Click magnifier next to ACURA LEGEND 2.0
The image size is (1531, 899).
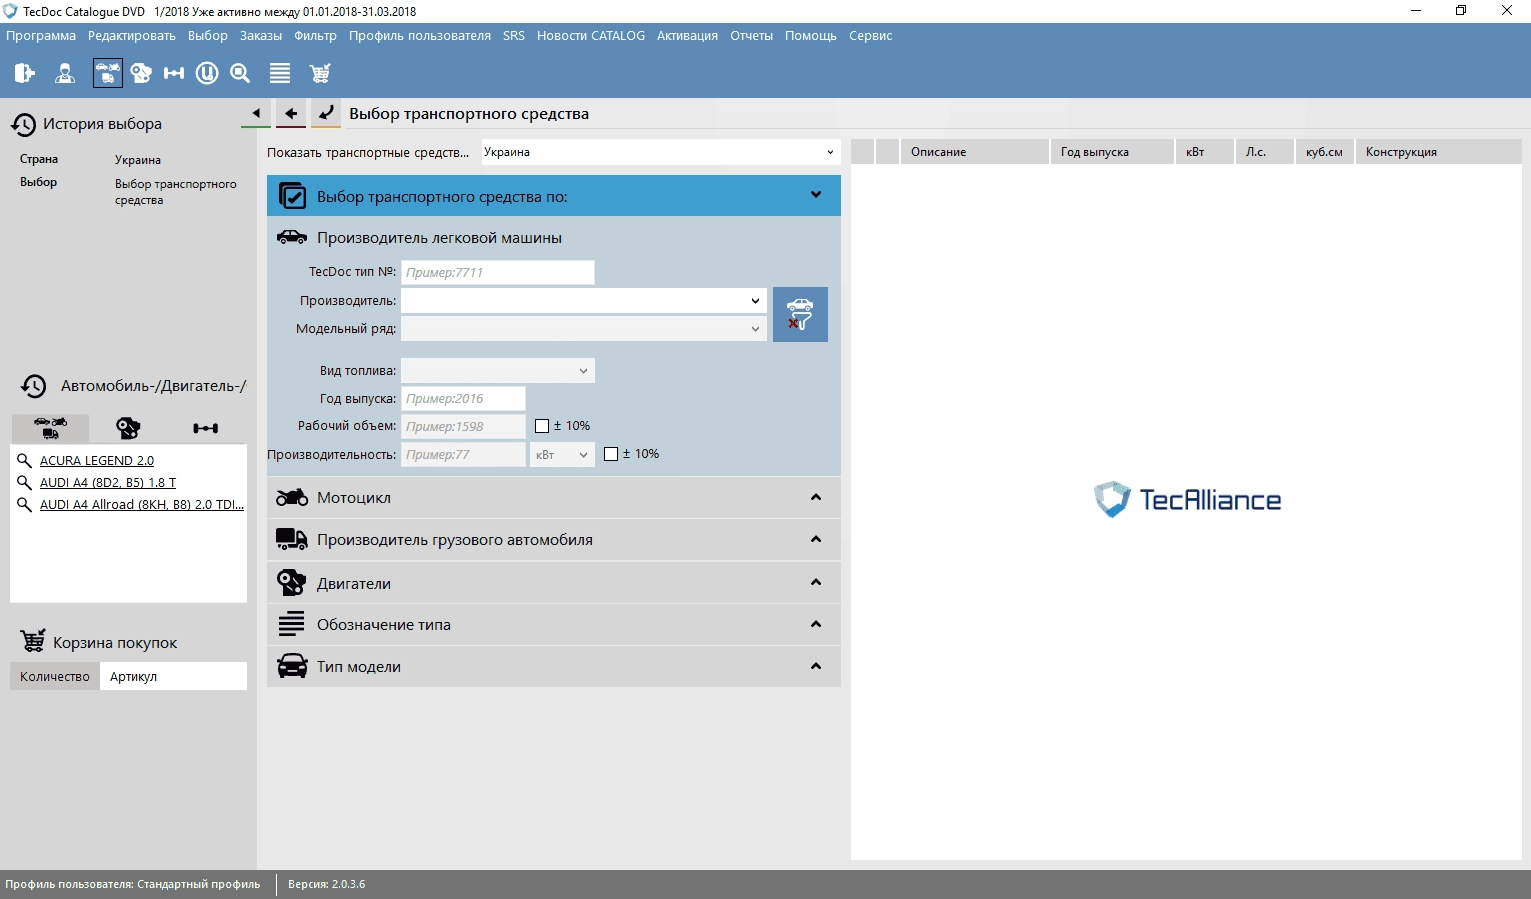click(x=25, y=460)
